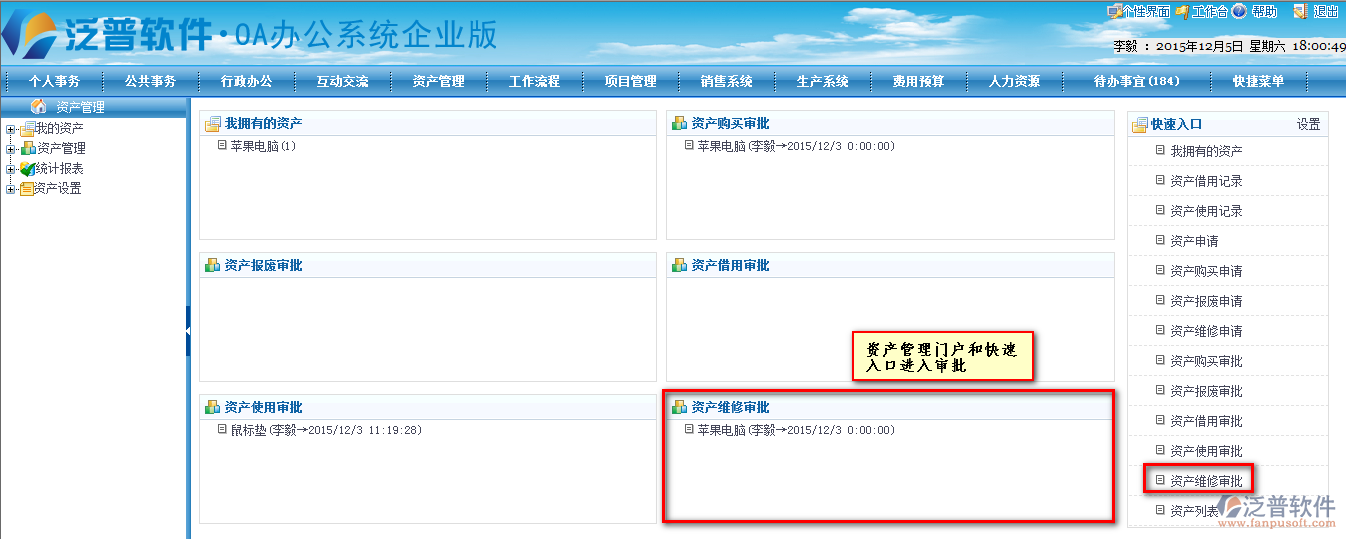Expand the 我的资产 tree node
Viewport: 1346px width, 539px height.
11,129
